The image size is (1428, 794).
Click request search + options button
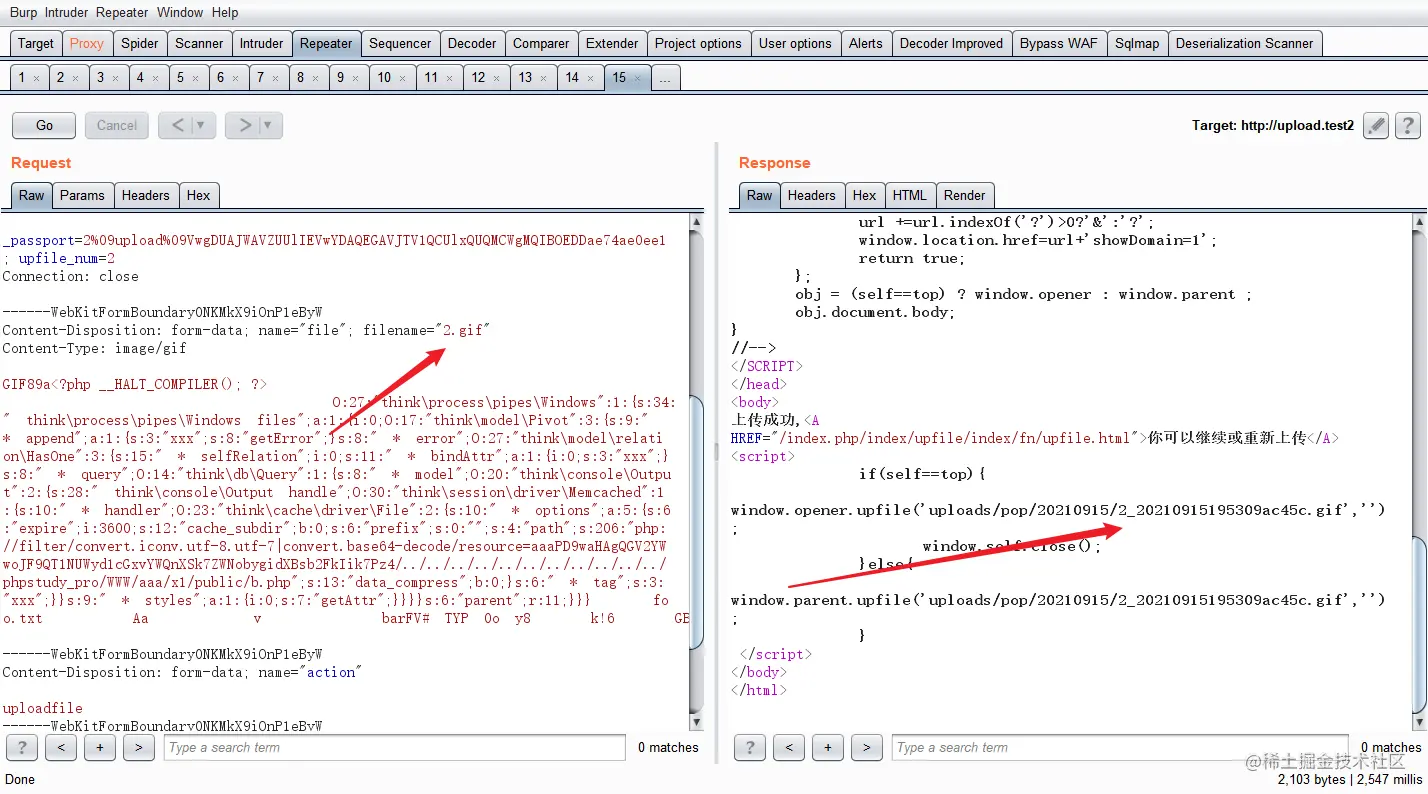(x=100, y=747)
